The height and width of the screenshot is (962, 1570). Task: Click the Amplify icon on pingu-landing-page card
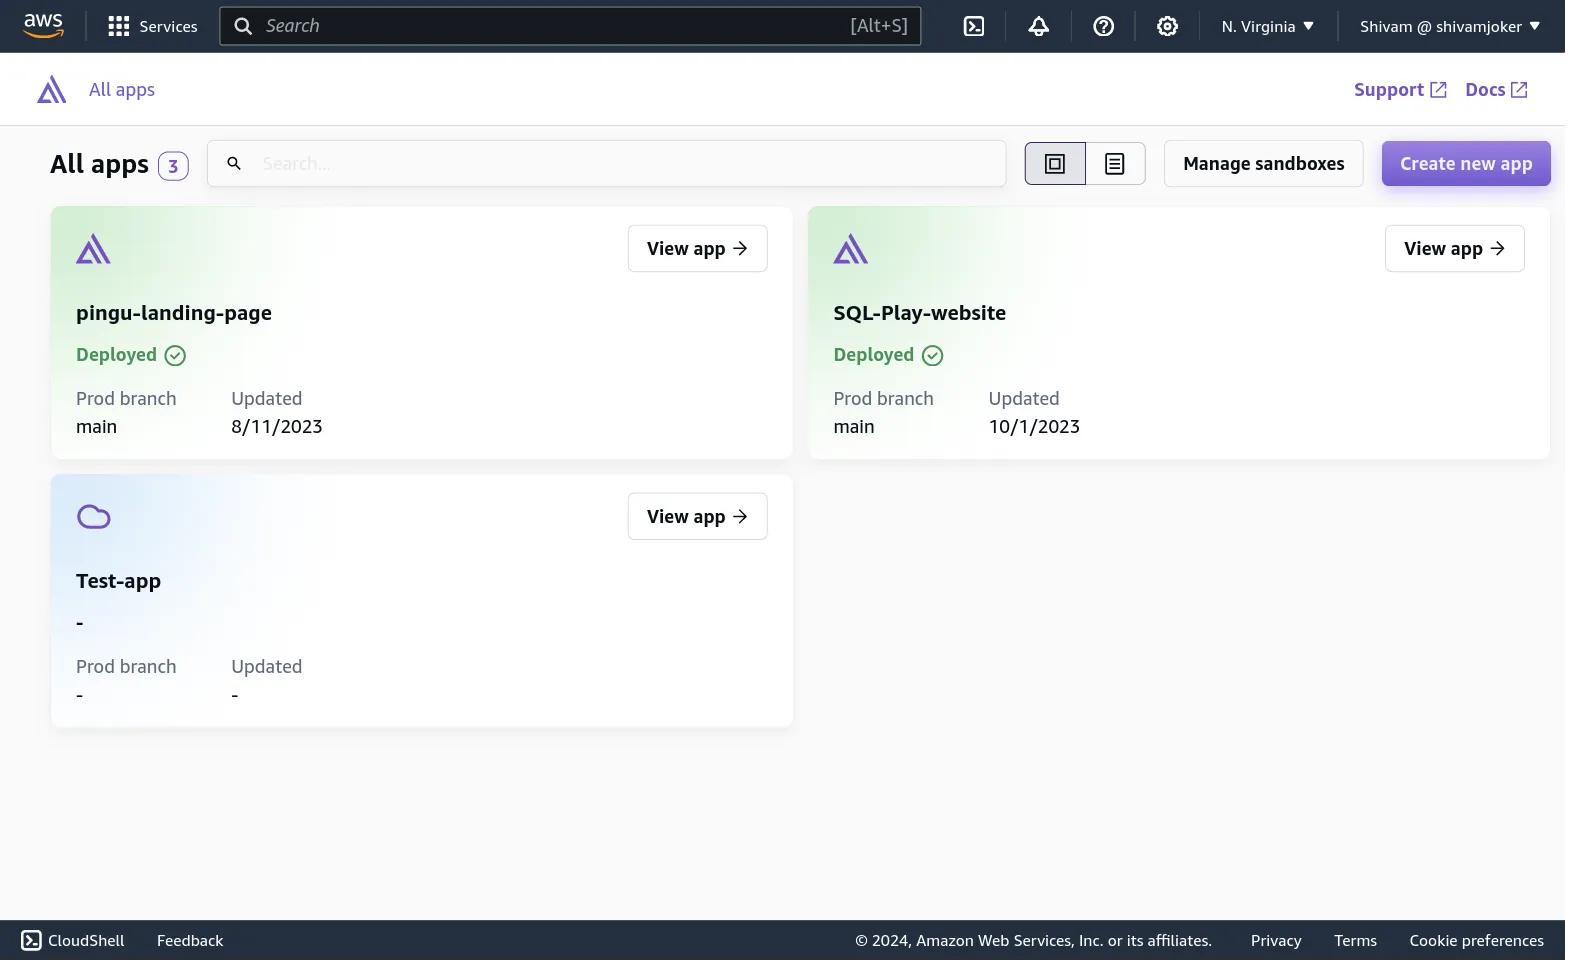(93, 249)
